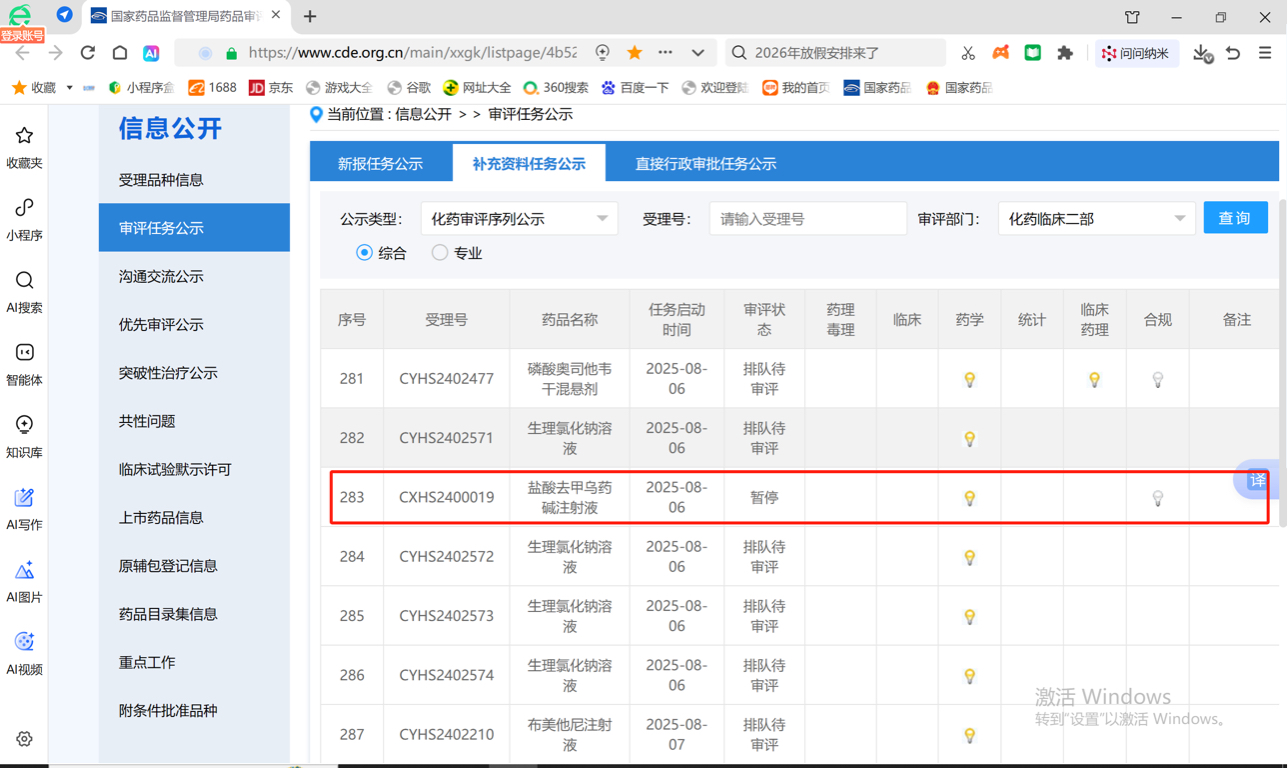Open the 360搜索 bookmark
Viewport: 1288px width, 768px height.
pyautogui.click(x=555, y=88)
